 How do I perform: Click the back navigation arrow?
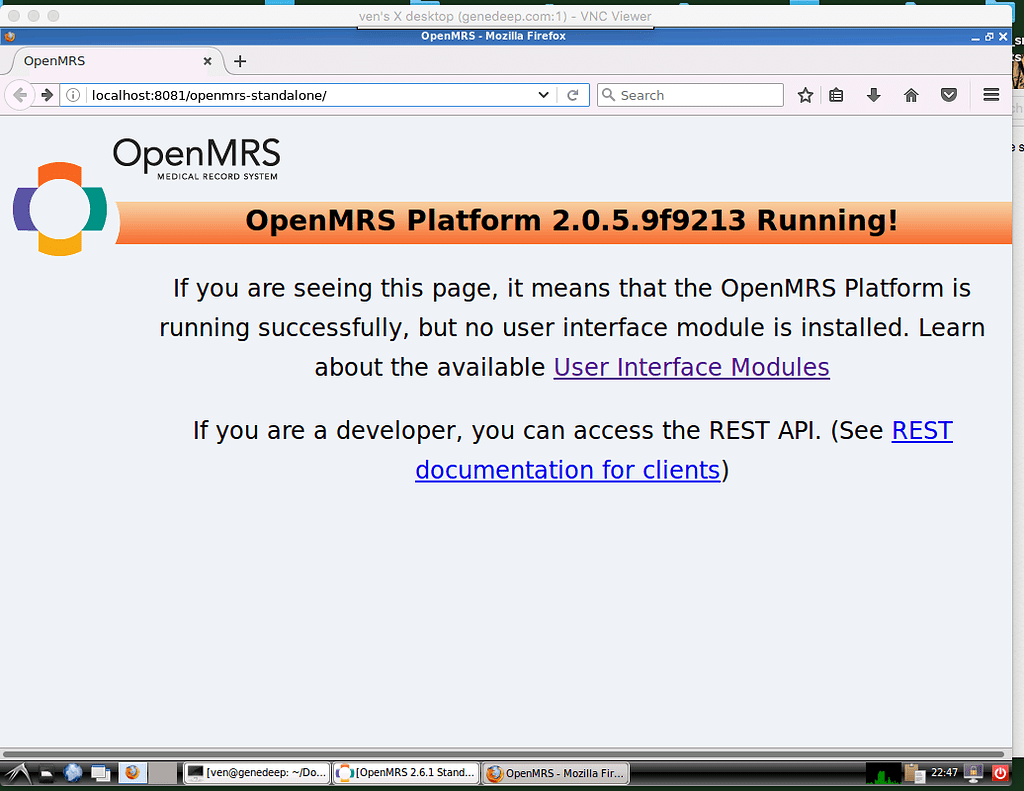[19, 94]
